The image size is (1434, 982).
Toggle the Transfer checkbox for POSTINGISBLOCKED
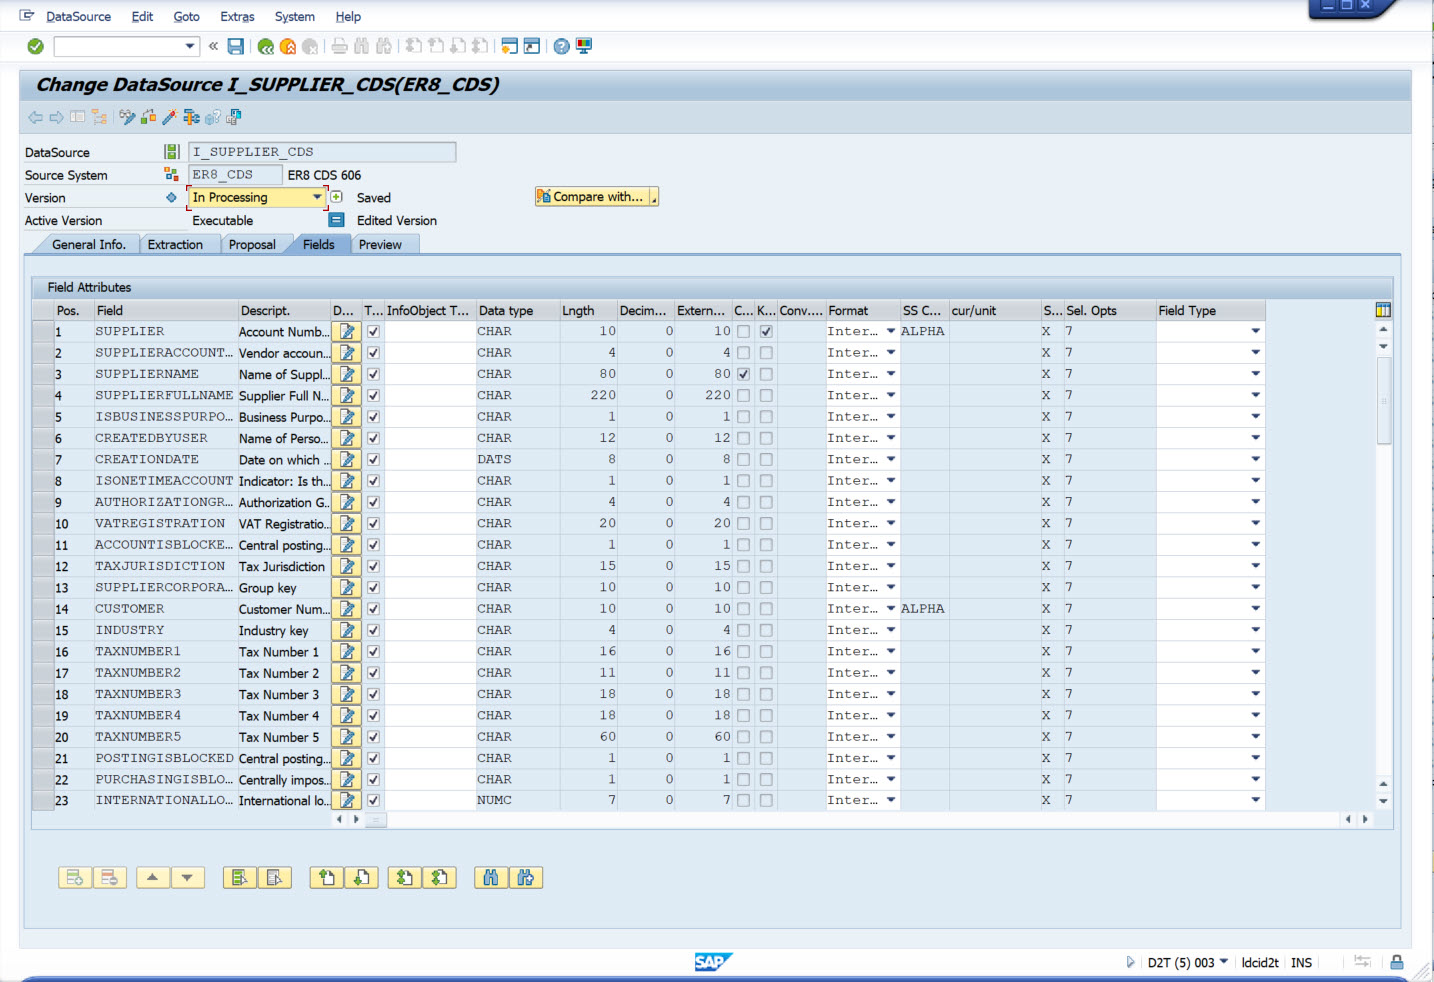tap(373, 758)
